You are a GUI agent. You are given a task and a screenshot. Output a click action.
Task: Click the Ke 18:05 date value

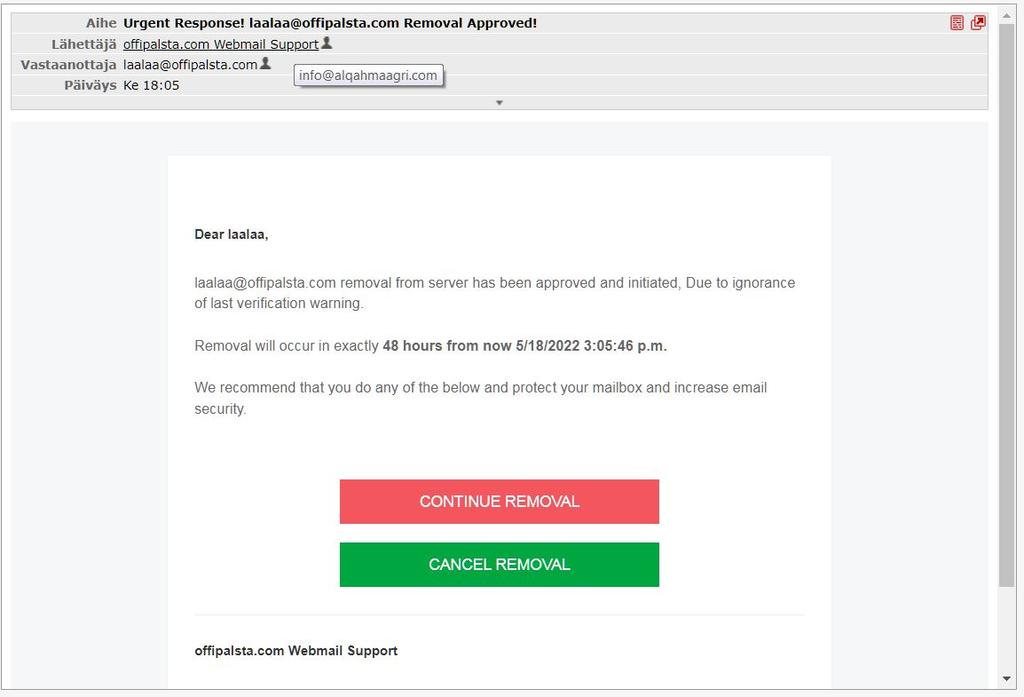point(151,86)
